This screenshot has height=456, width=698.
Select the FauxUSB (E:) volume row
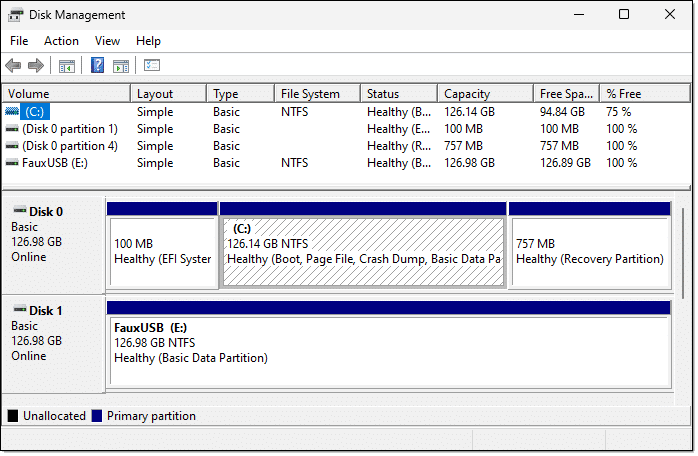tap(345, 163)
